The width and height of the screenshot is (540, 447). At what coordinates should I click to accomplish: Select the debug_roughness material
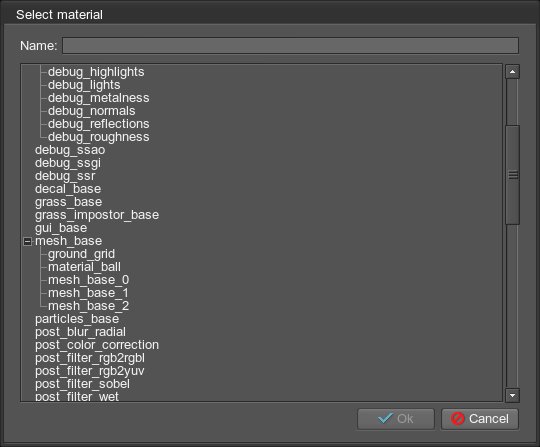click(98, 137)
